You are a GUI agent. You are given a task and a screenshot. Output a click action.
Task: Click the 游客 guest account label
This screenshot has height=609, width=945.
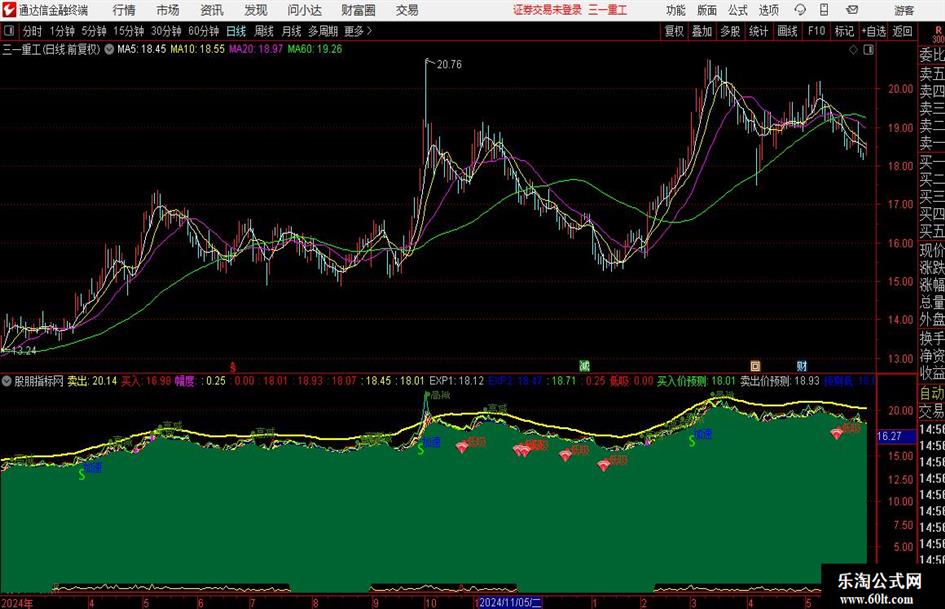pyautogui.click(x=904, y=10)
